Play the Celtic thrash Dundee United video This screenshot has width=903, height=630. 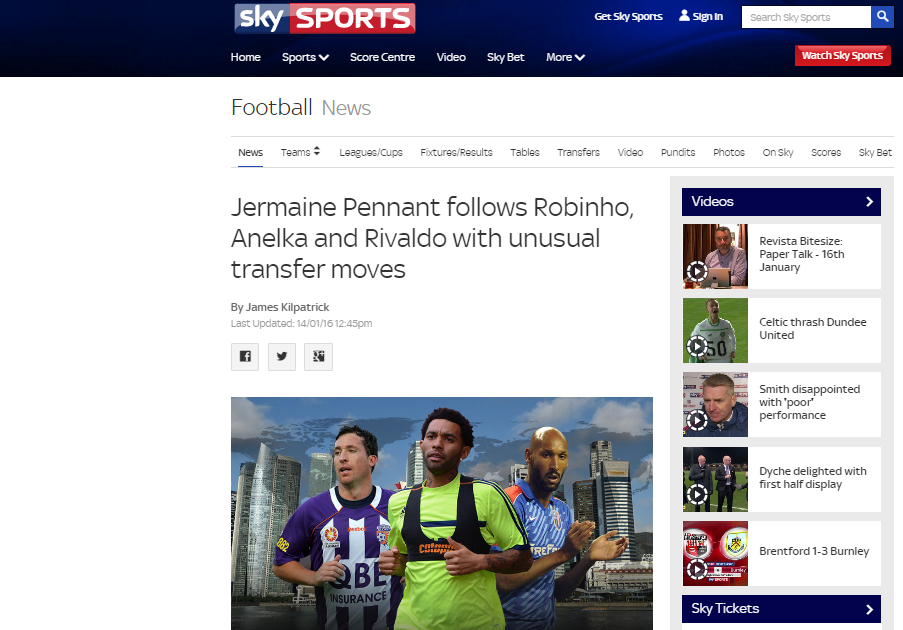pos(715,331)
